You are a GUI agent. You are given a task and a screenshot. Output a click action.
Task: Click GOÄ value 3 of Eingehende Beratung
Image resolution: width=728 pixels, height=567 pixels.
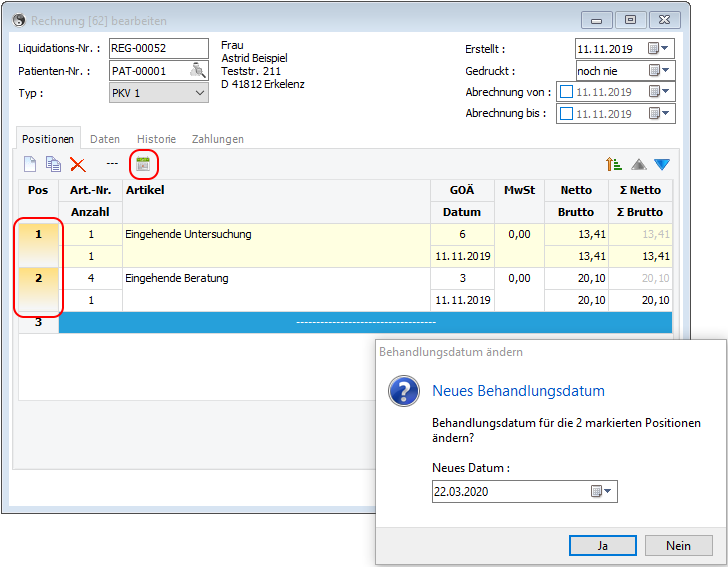point(462,278)
